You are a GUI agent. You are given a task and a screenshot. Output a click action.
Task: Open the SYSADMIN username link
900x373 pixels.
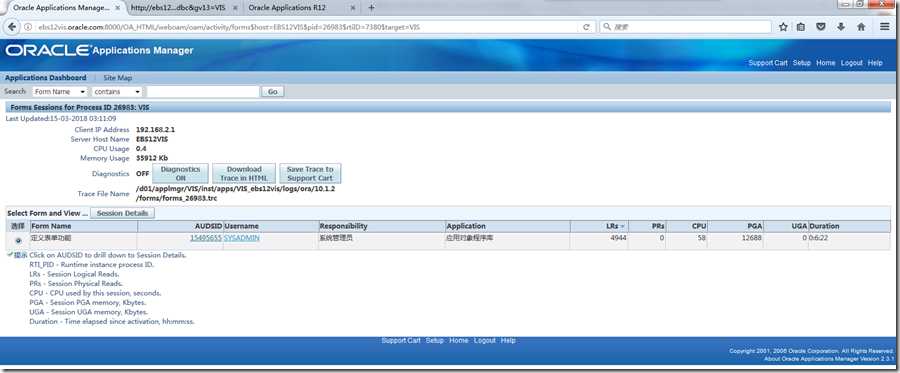pos(242,238)
